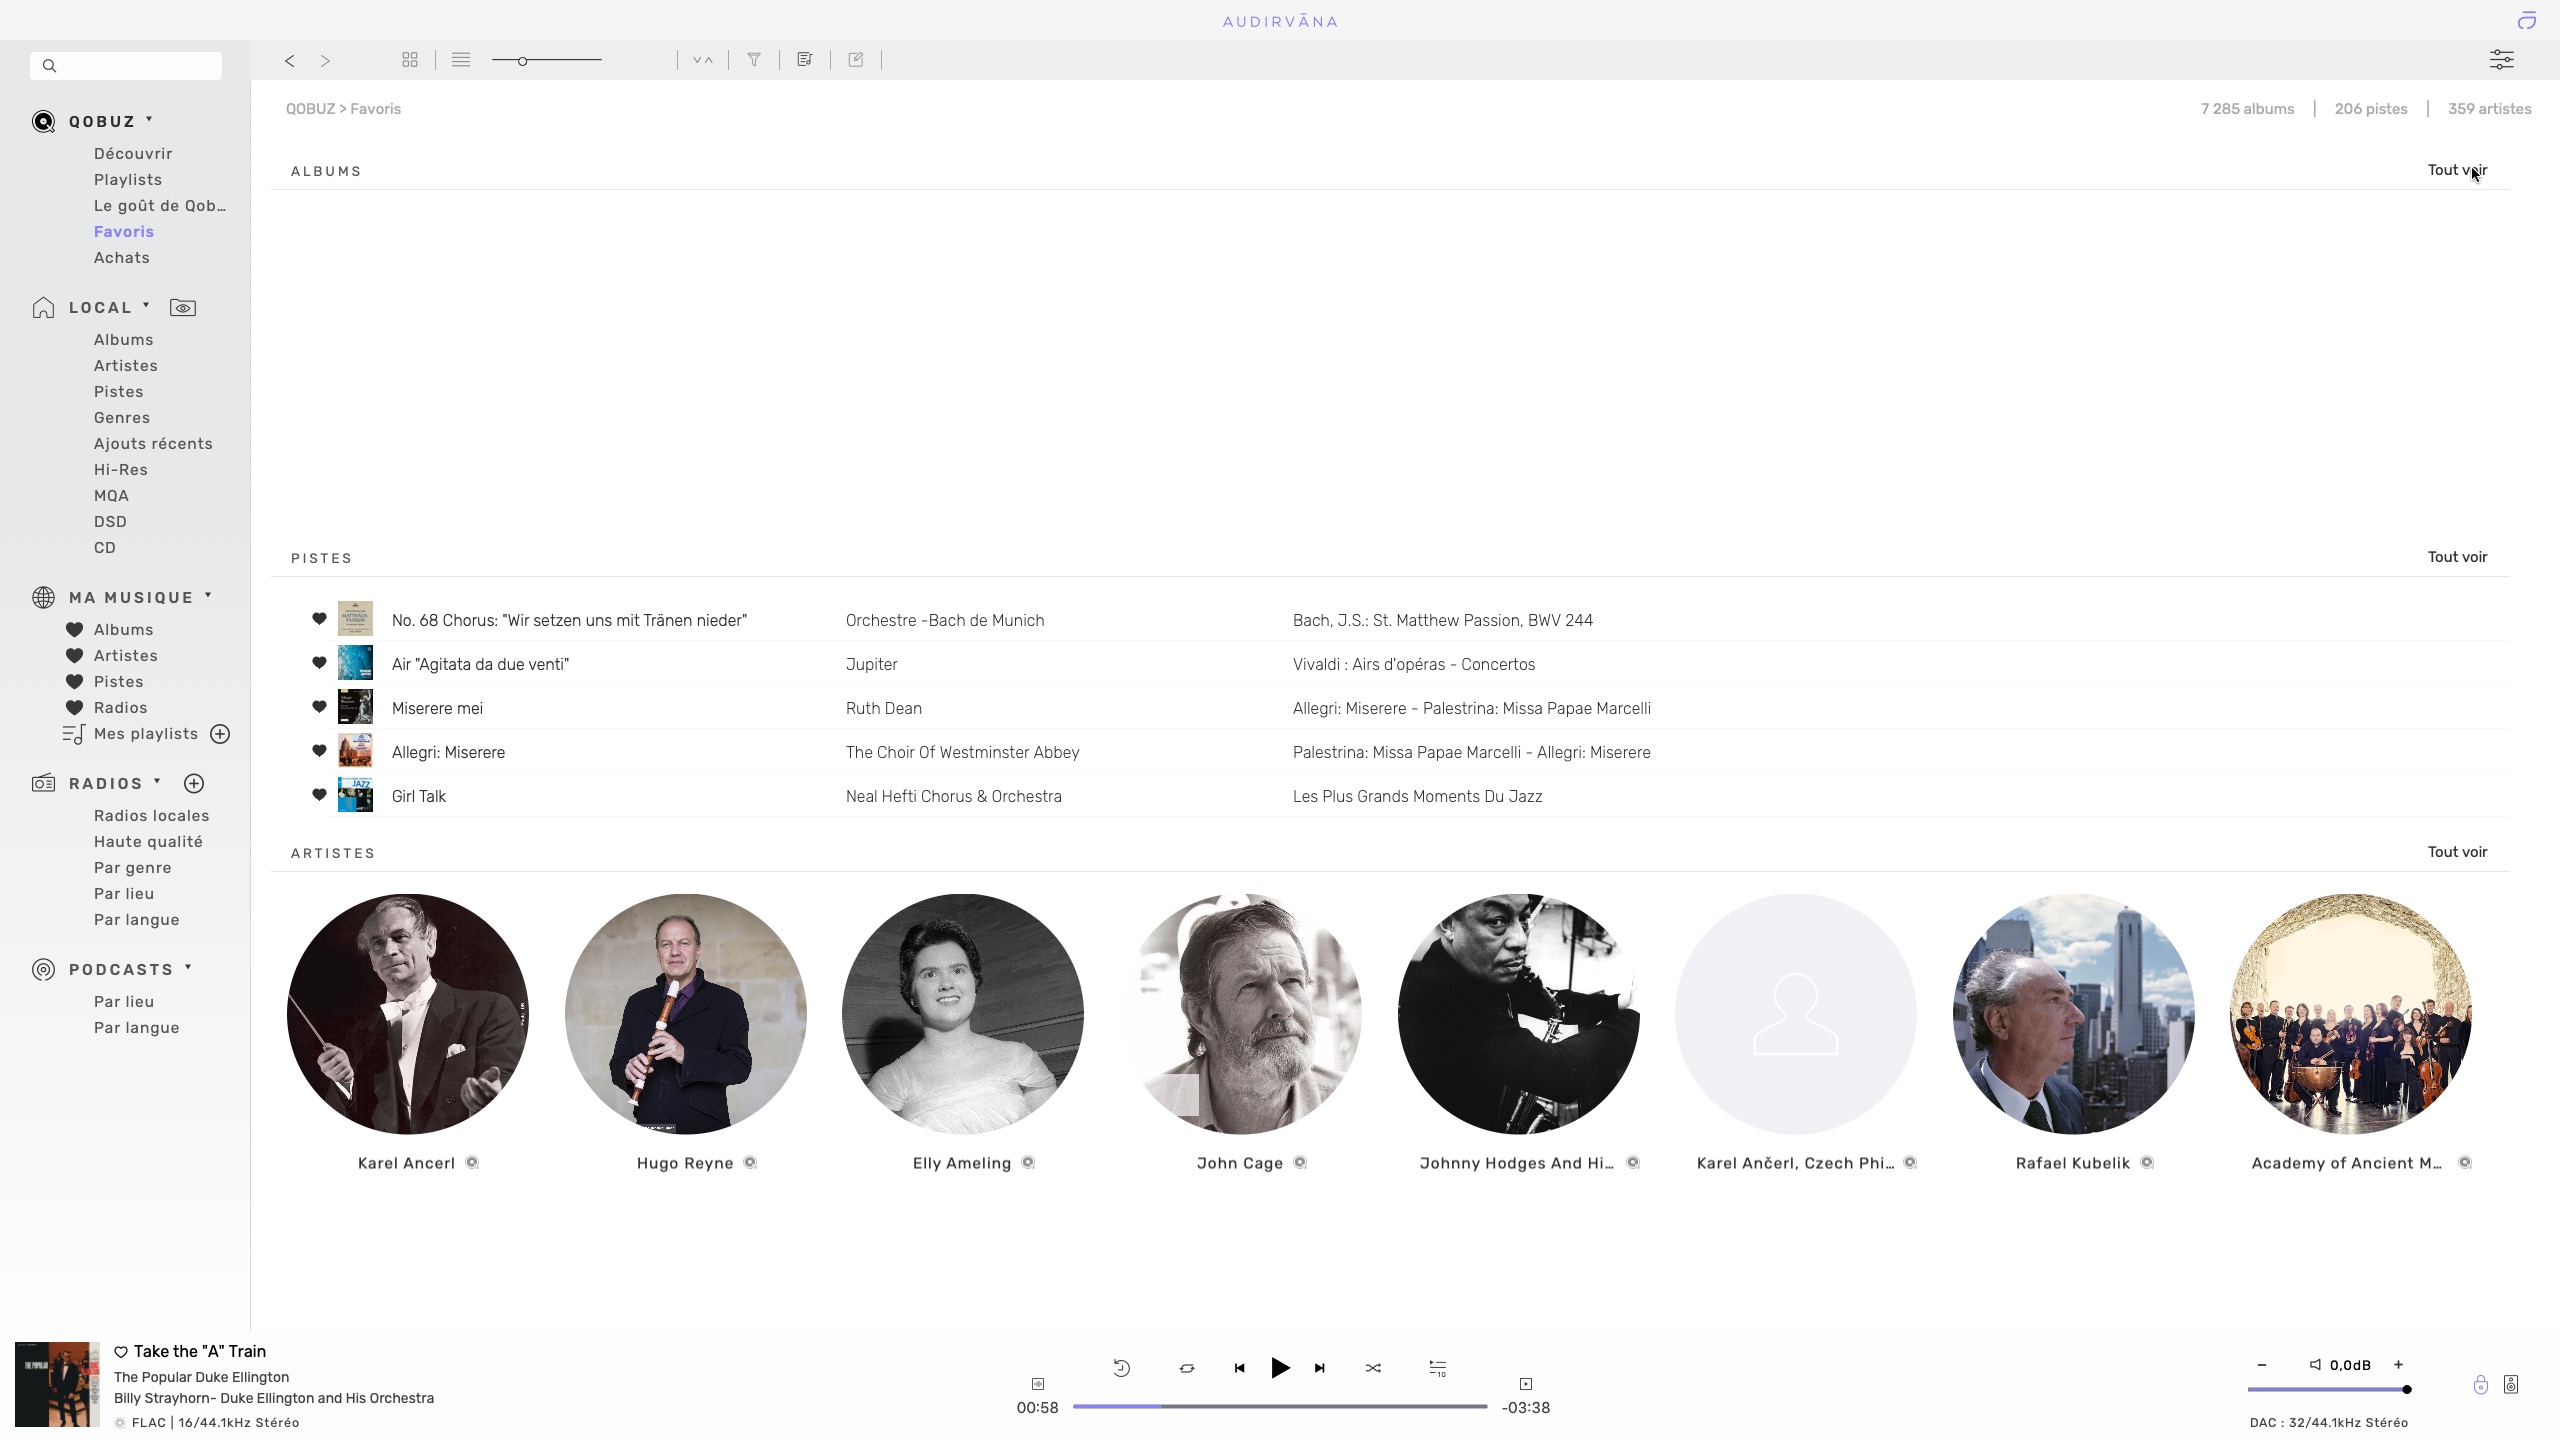This screenshot has height=1440, width=2560.
Task: Click the Local home icon
Action: click(43, 308)
